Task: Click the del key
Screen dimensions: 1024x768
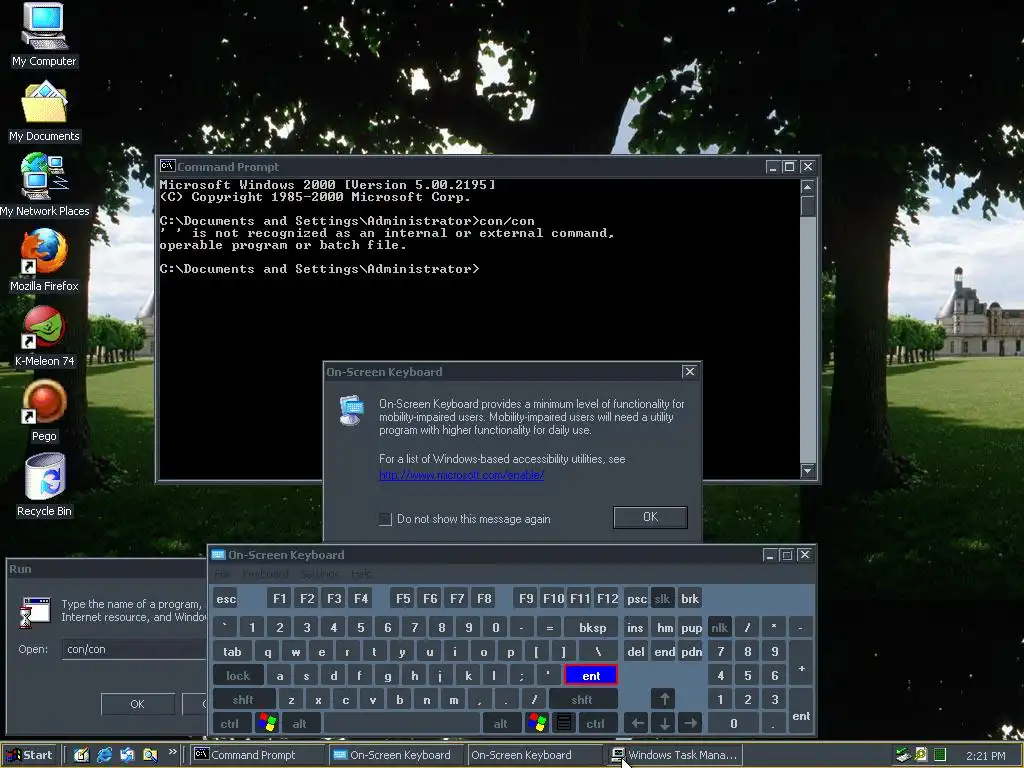Action: click(x=635, y=652)
